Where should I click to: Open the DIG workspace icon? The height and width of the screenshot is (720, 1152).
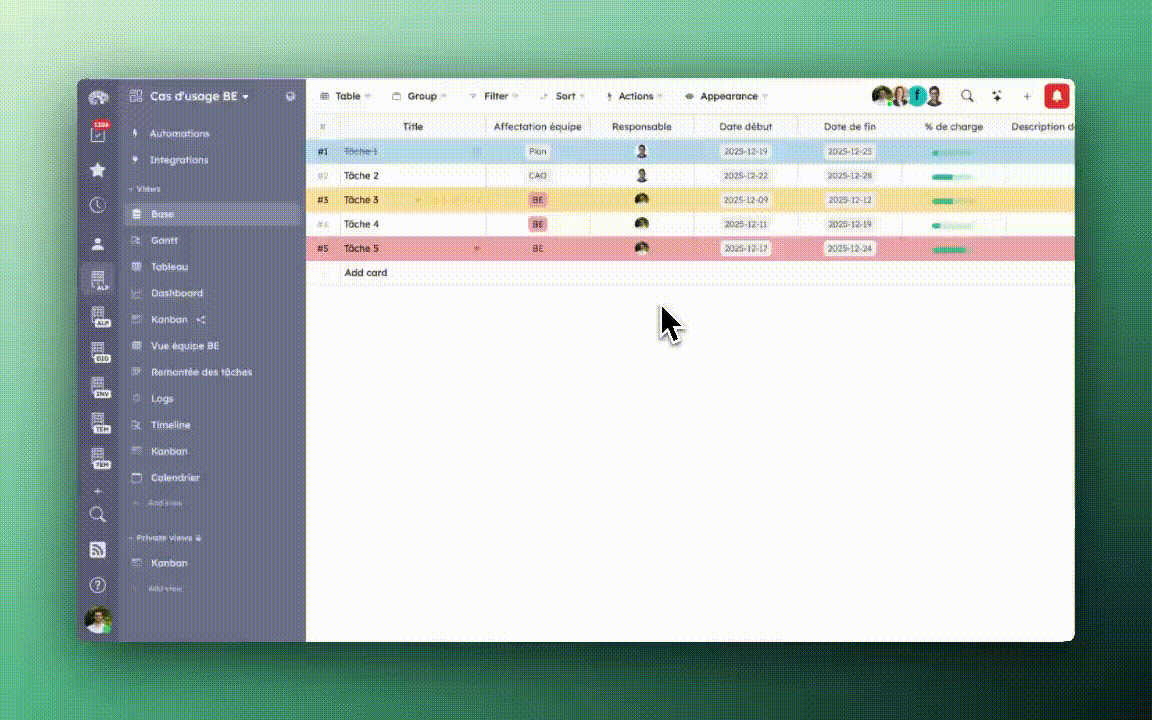tap(100, 353)
